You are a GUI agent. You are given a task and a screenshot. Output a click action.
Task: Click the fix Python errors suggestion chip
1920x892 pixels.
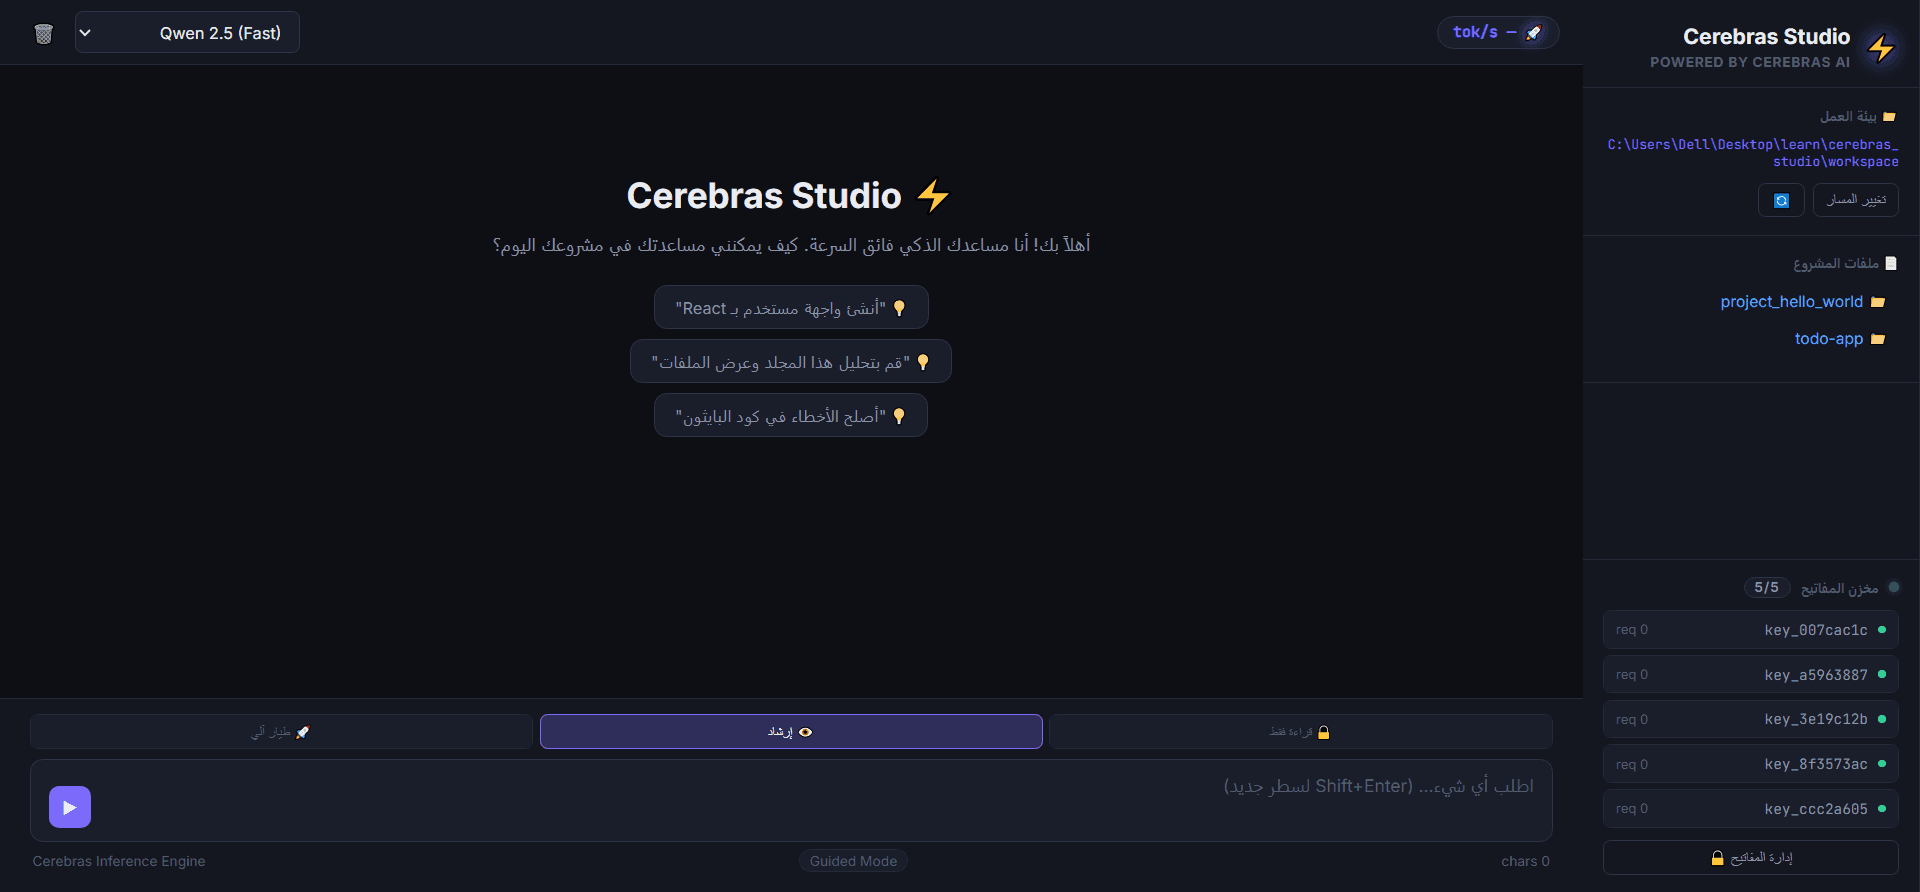(790, 415)
